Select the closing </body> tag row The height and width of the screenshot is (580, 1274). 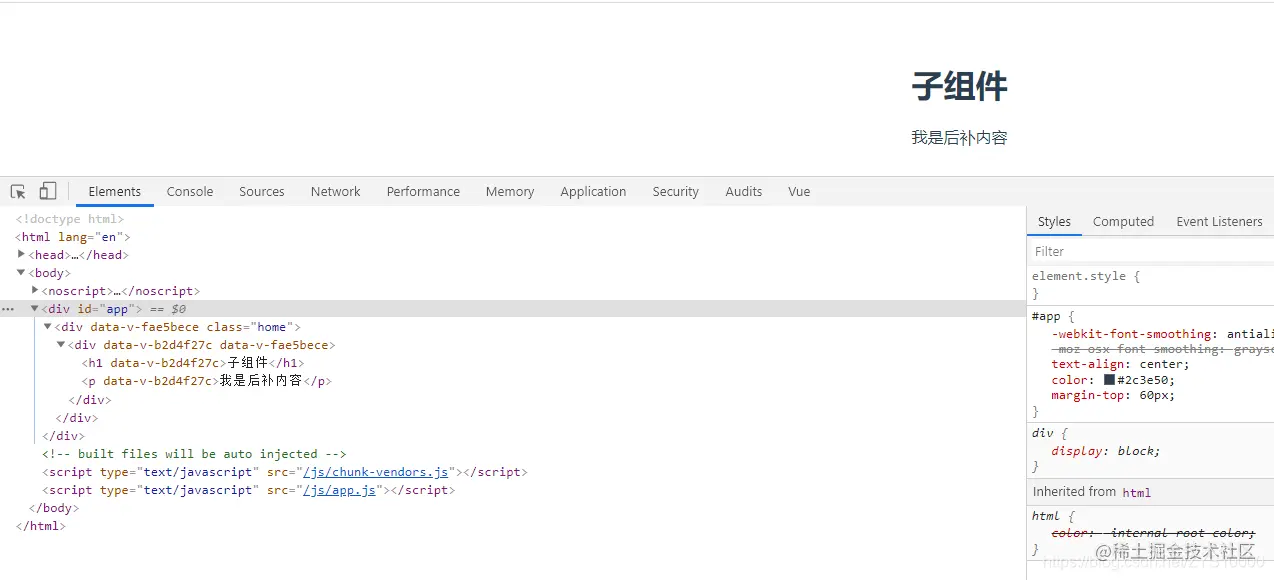(x=53, y=508)
